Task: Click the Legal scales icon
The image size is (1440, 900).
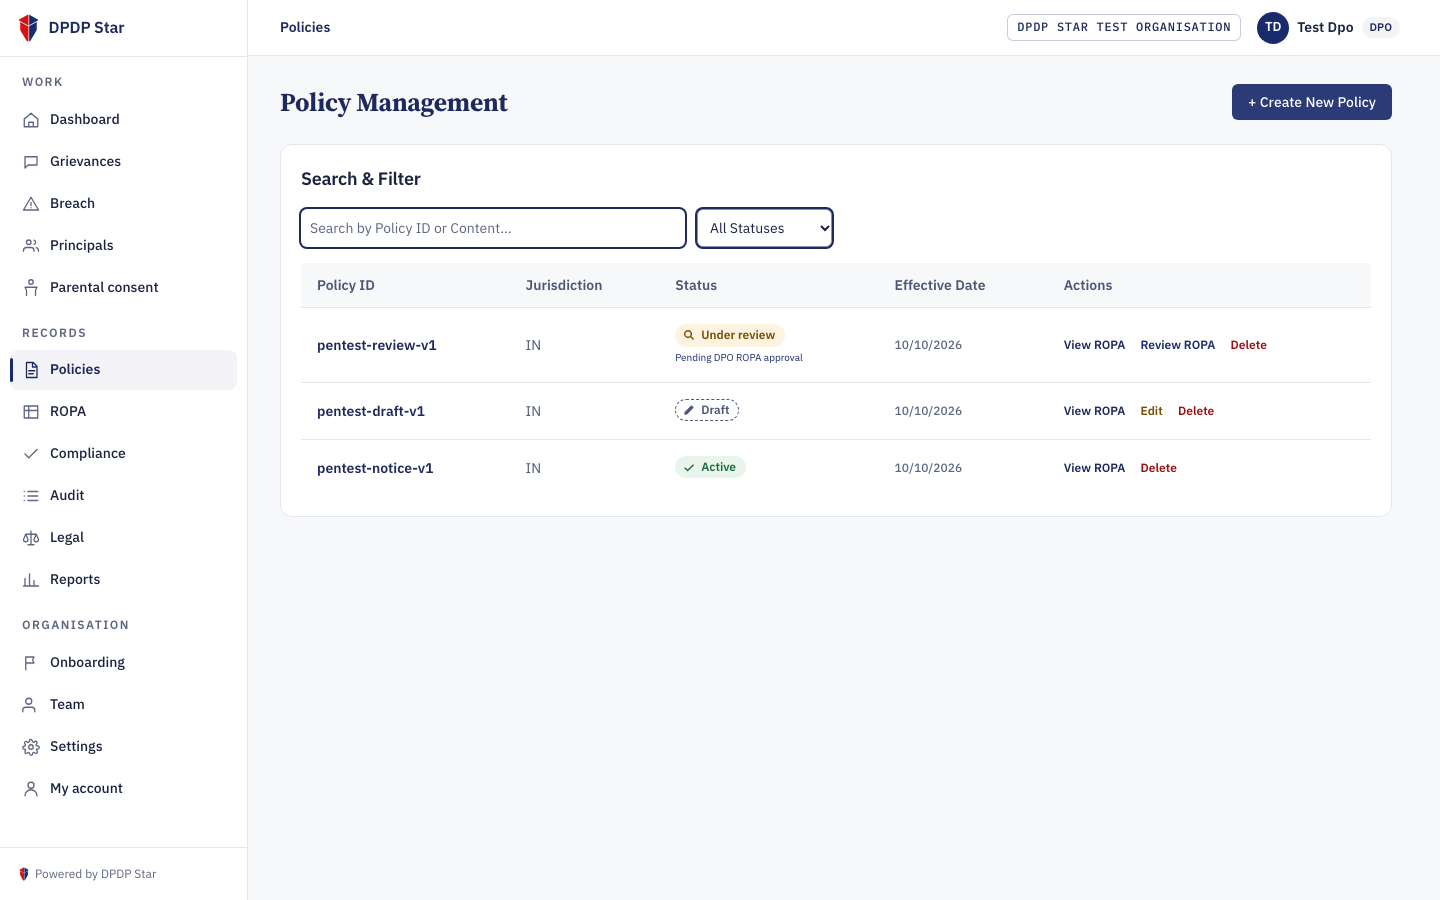Action: (x=31, y=538)
